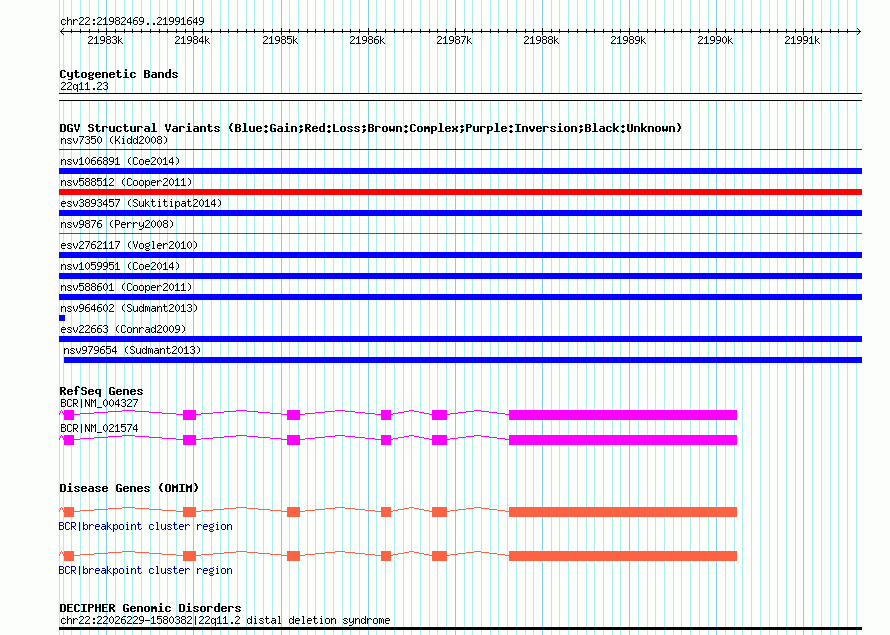Click the DGV Structural Variants track title
890x635 pixels.
[371, 128]
